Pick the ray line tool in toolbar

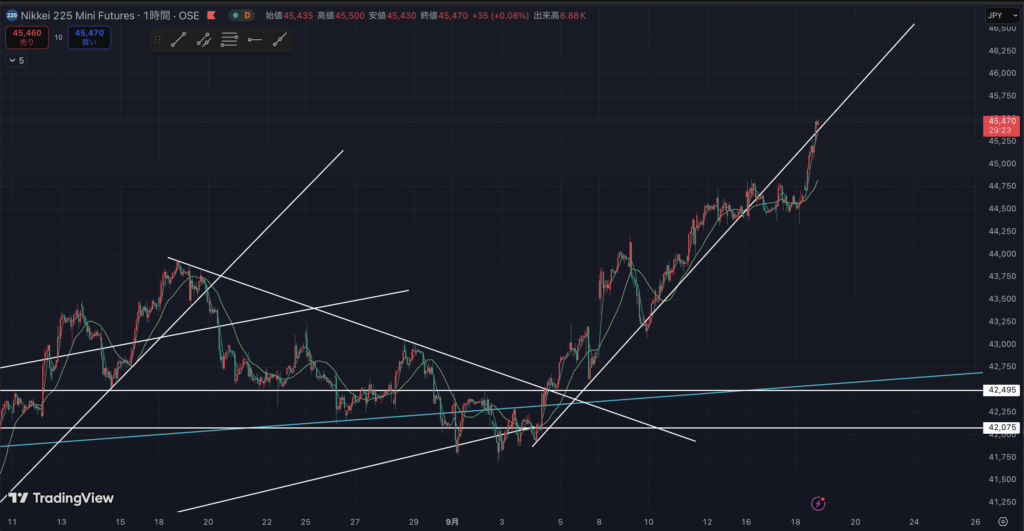point(280,40)
